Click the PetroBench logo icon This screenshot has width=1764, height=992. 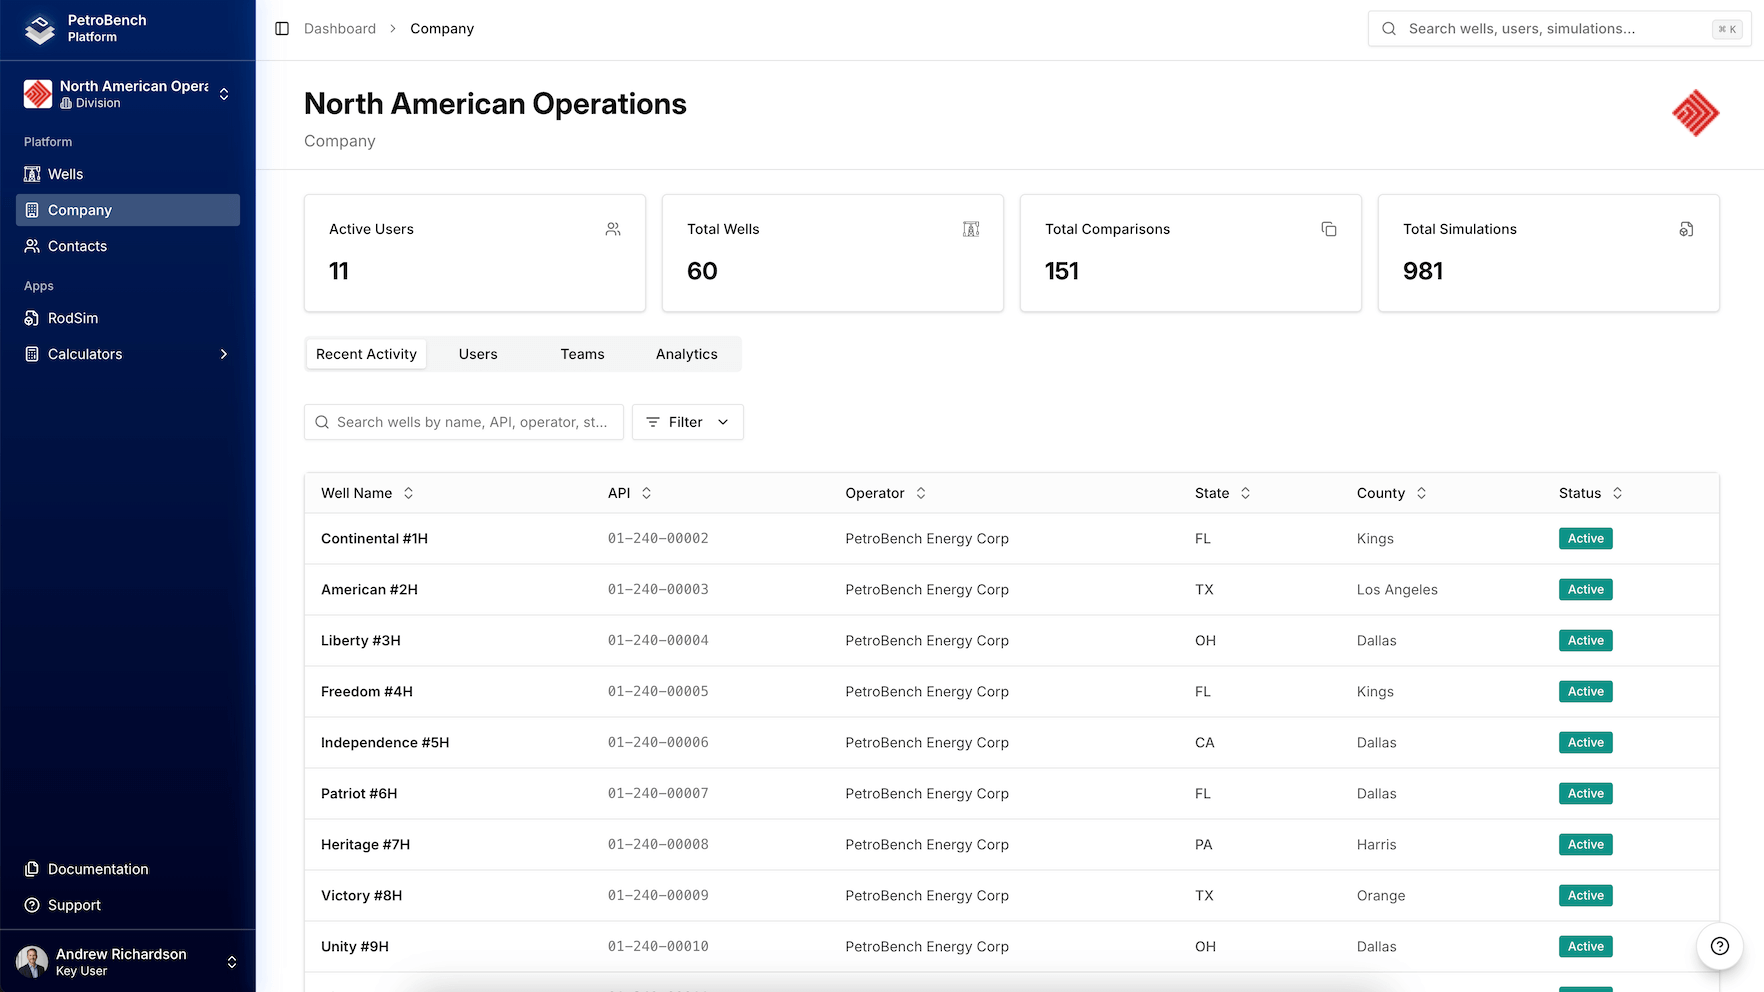pyautogui.click(x=40, y=29)
